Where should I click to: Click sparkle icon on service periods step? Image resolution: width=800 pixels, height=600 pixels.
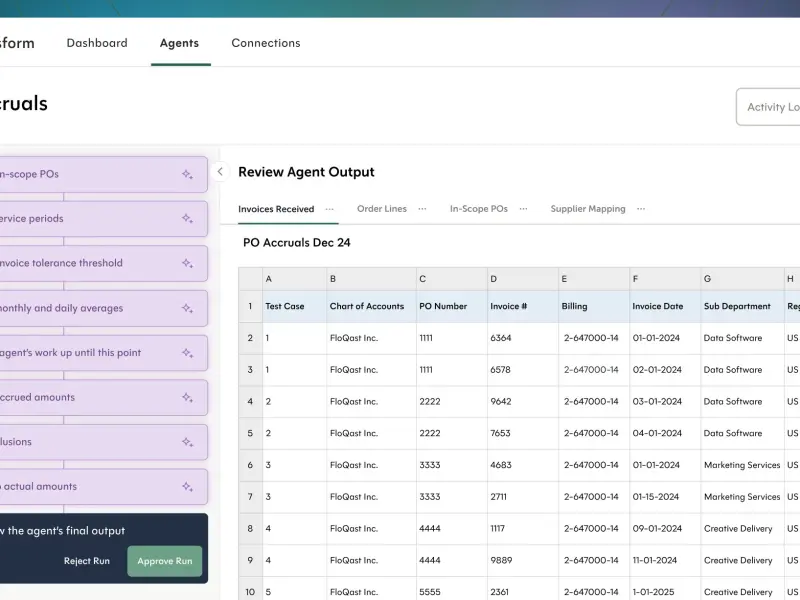click(188, 219)
